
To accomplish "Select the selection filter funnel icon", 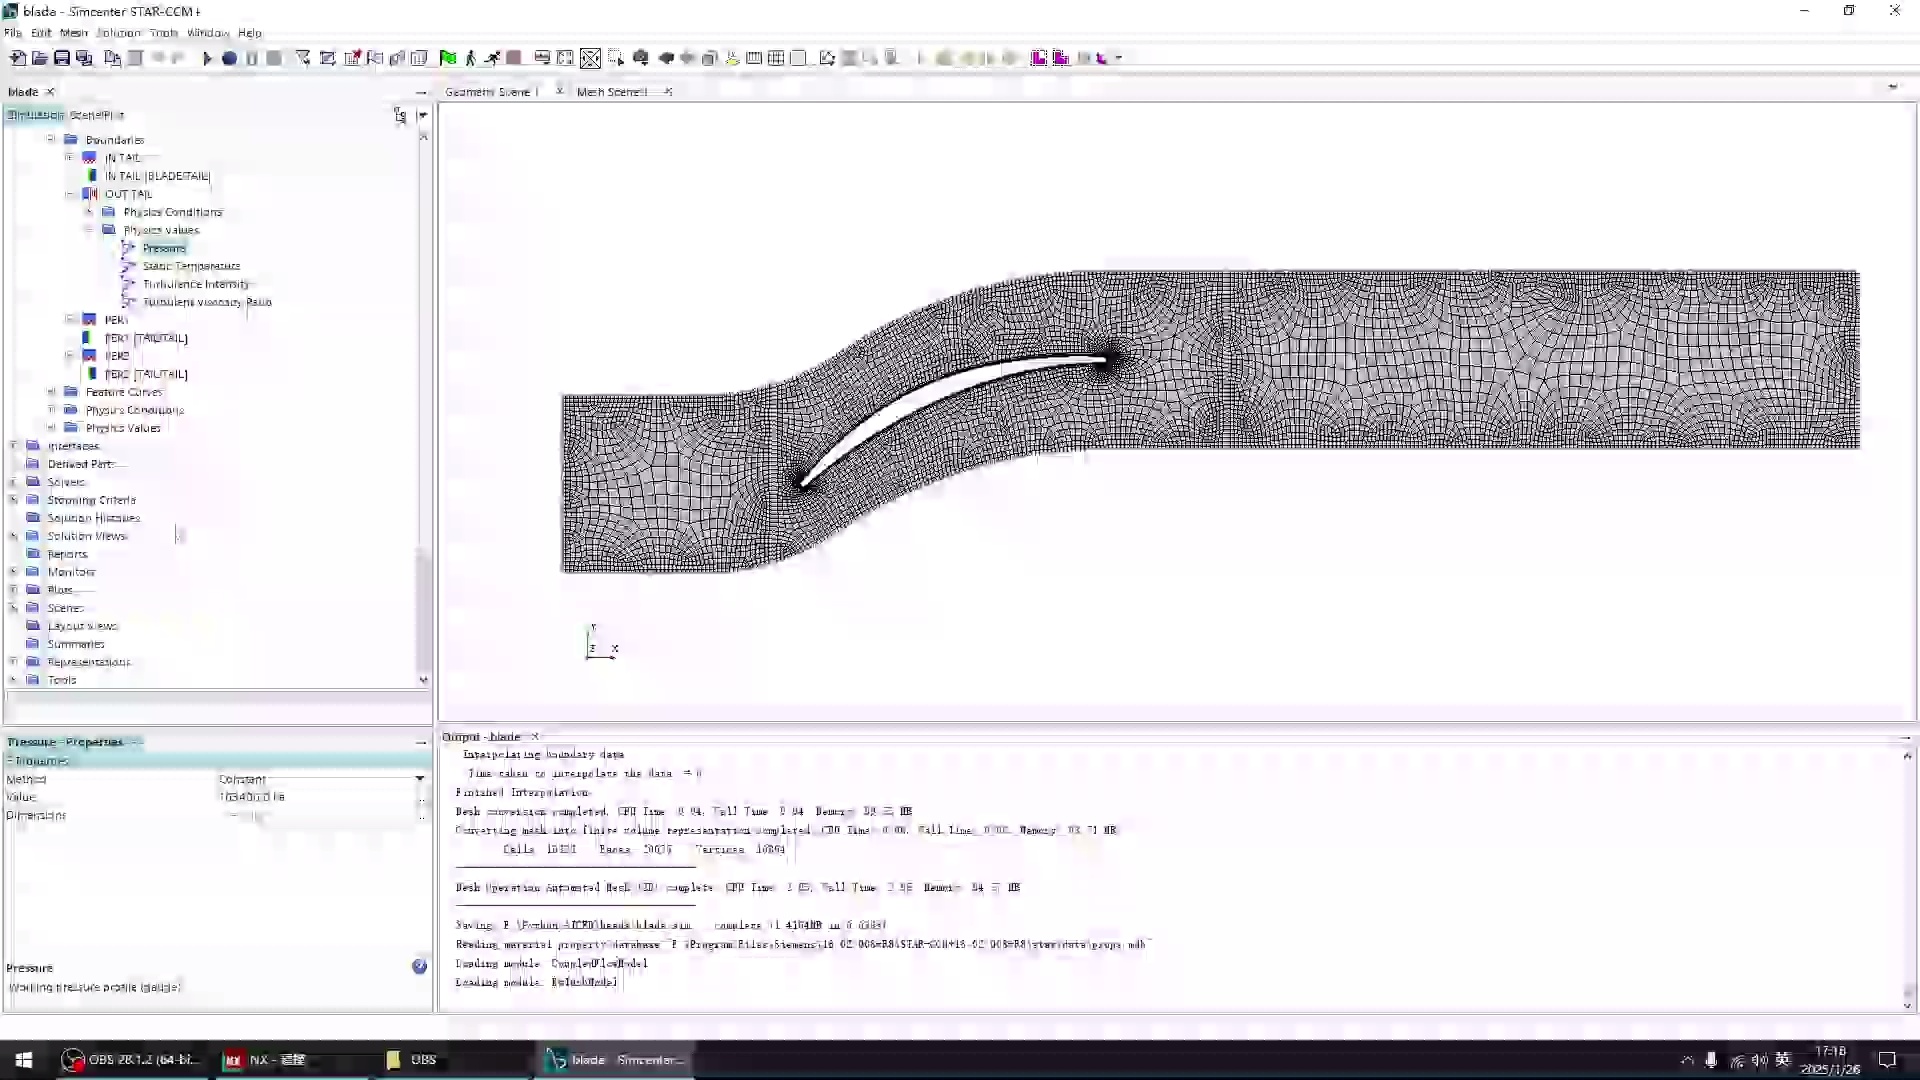I will tap(303, 57).
